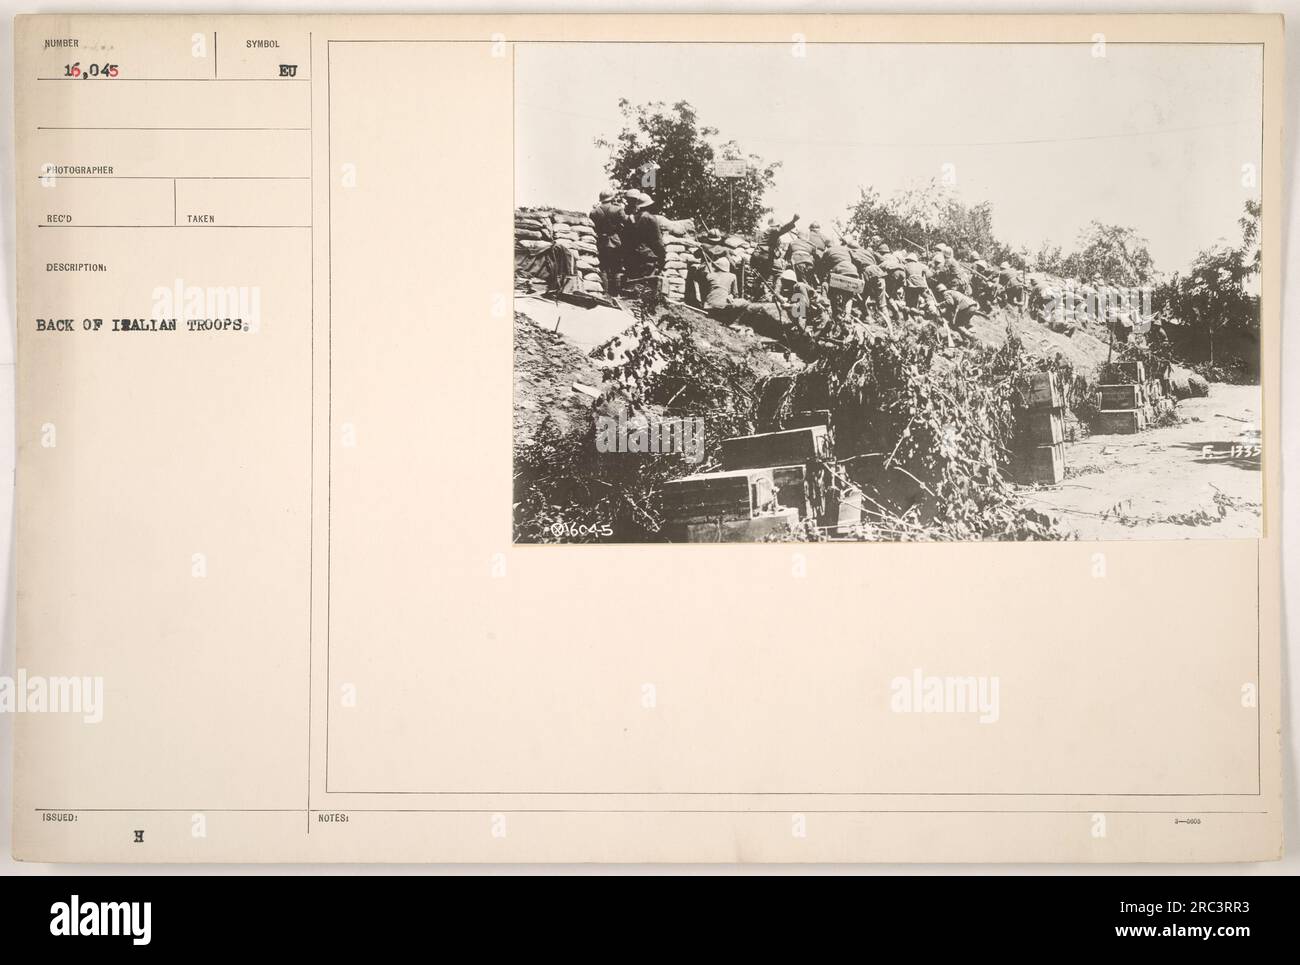Click the DESCRIPTION: label
This screenshot has height=965, width=1300.
76,267
